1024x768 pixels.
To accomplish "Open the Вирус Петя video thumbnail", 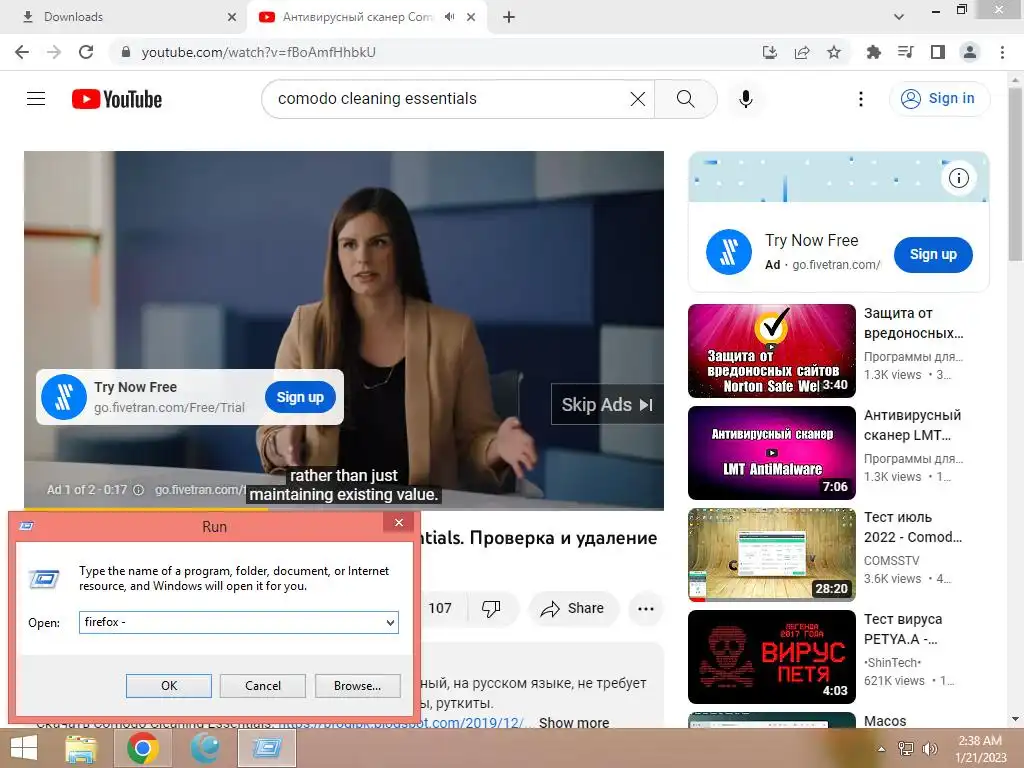I will (x=772, y=656).
